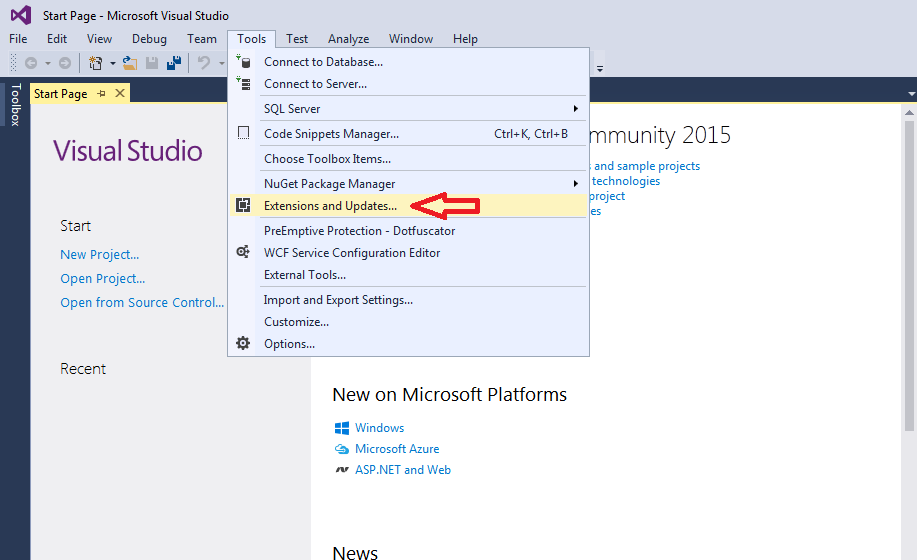The image size is (917, 560).
Task: Open the Test menu
Action: (297, 39)
